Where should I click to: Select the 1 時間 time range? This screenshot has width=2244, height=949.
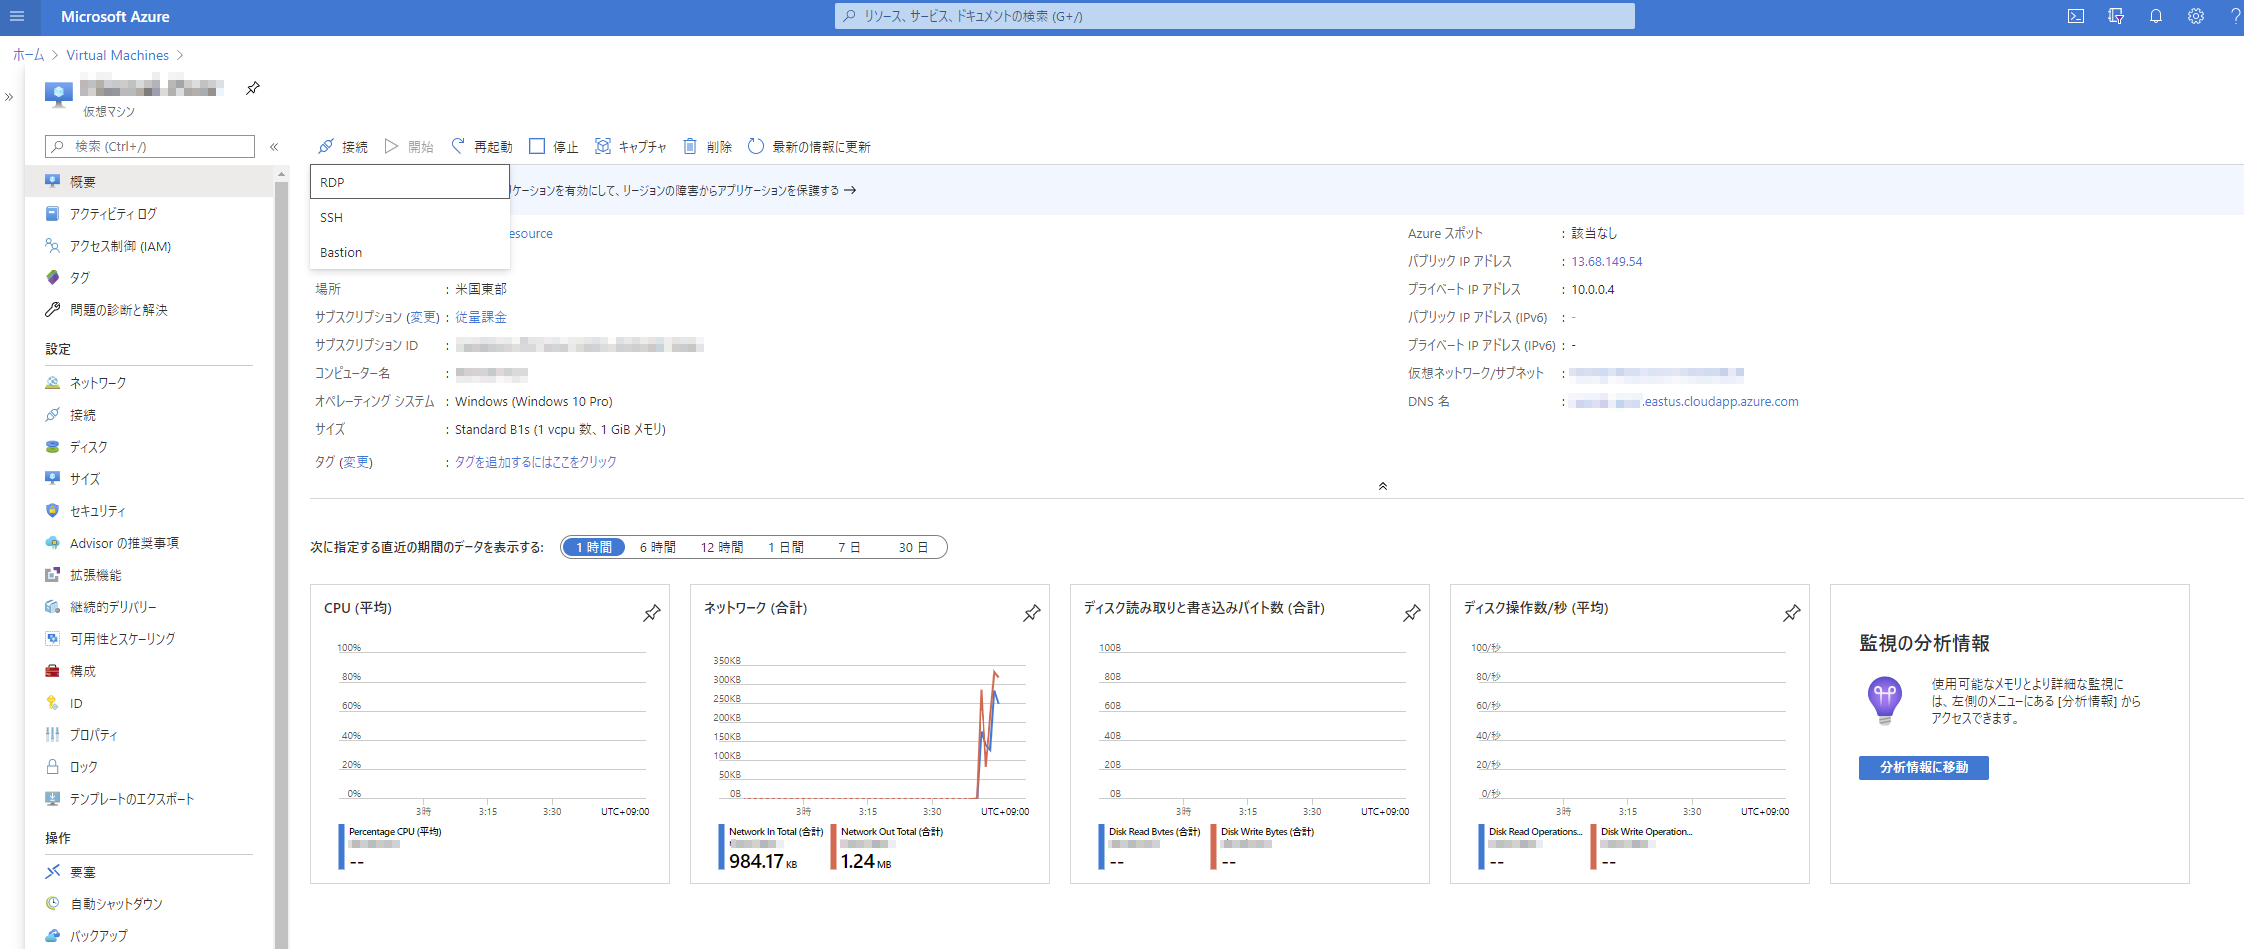click(x=594, y=547)
